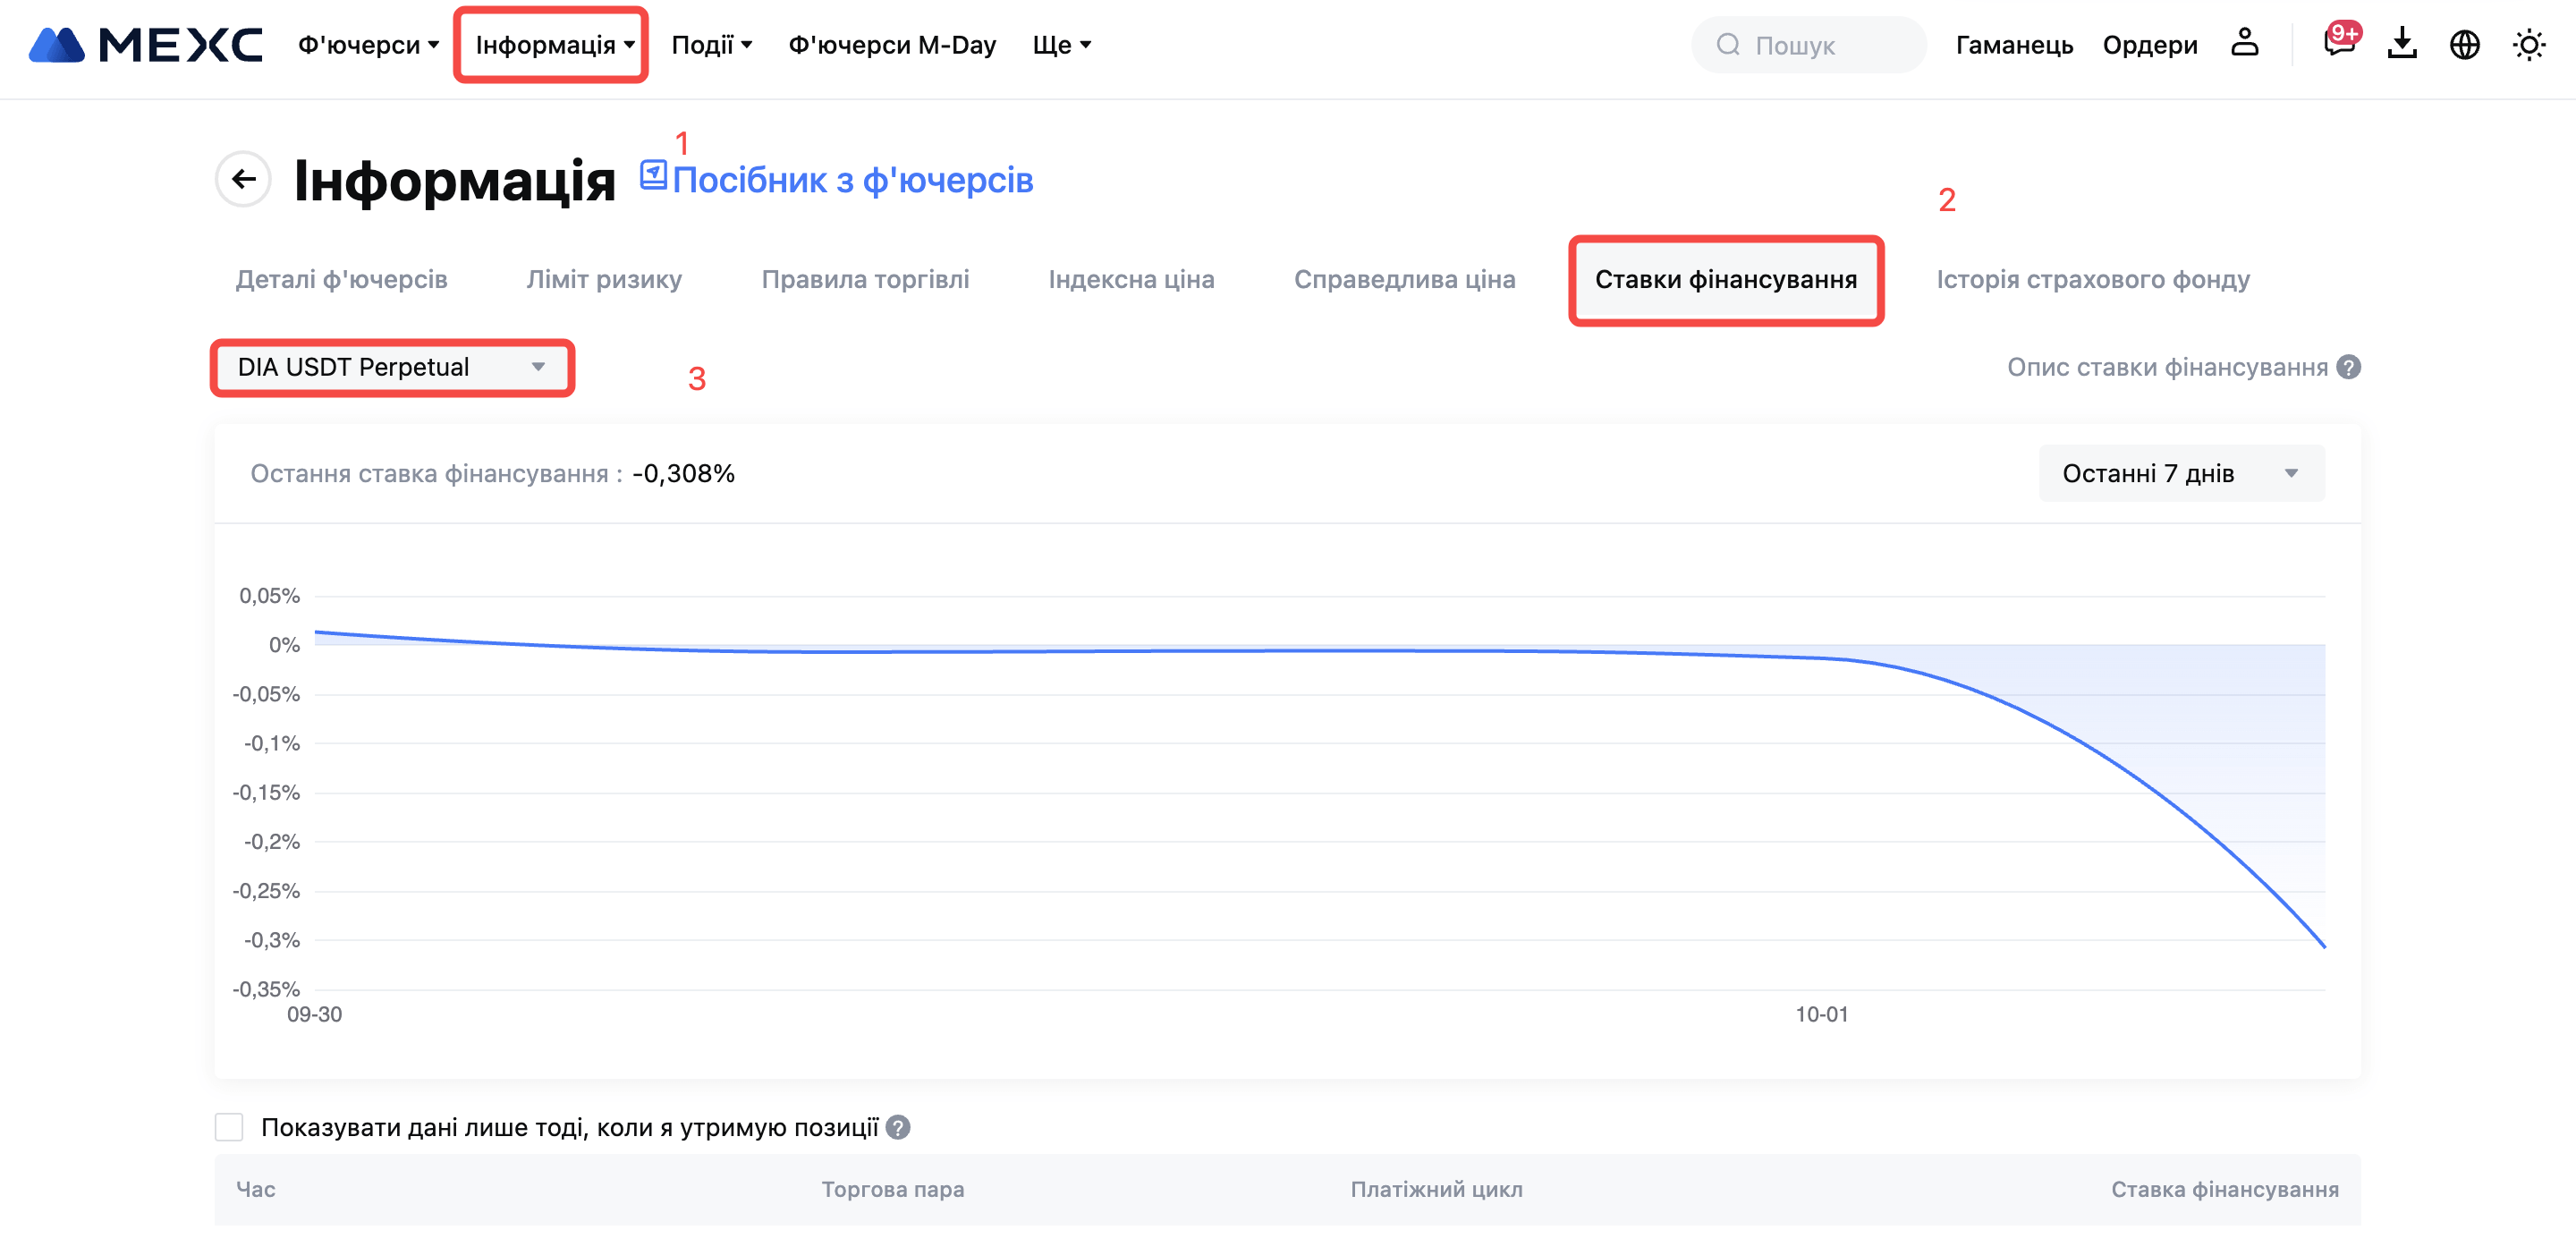Switch to the Ліміт ризику tab
The image size is (2576, 1247).
coord(604,280)
